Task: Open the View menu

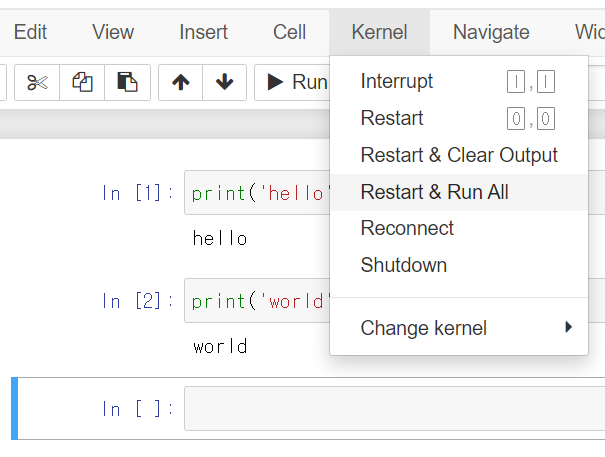Action: click(x=113, y=32)
